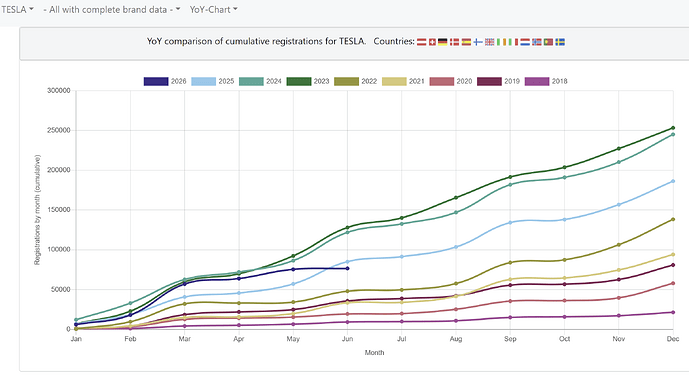Select the 2024 line's December data point
Viewport: 689px width, 376px height.
point(673,134)
